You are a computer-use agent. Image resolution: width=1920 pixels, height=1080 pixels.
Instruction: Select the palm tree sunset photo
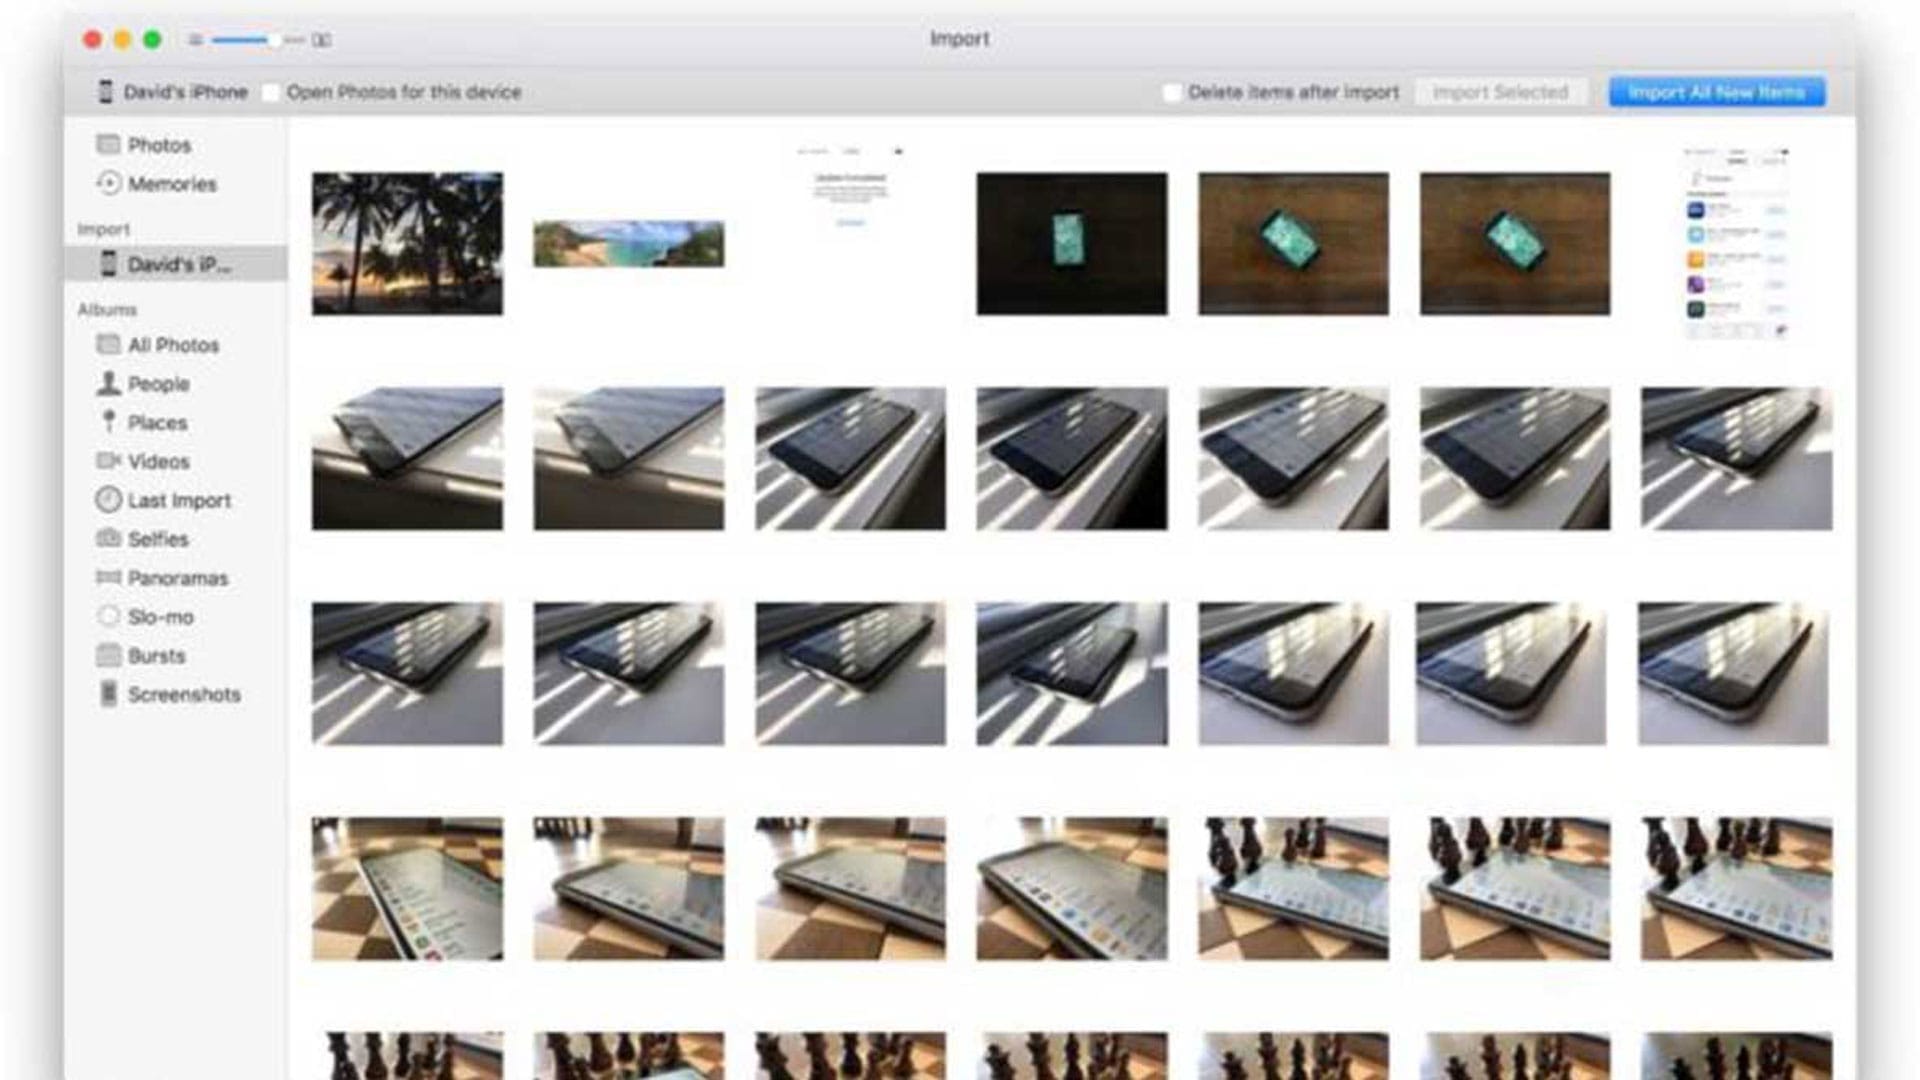tap(407, 243)
